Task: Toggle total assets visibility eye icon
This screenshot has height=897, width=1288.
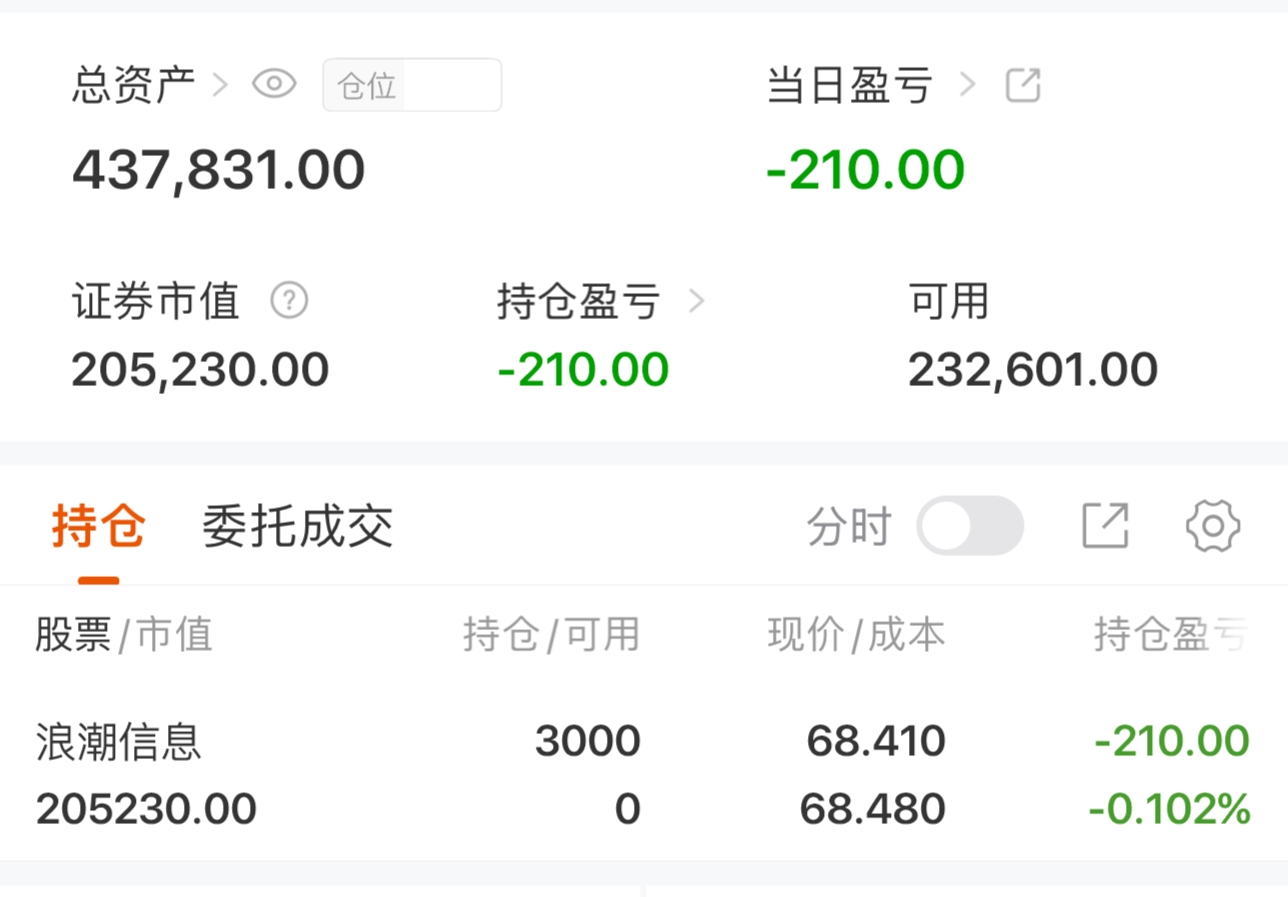Action: coord(274,84)
